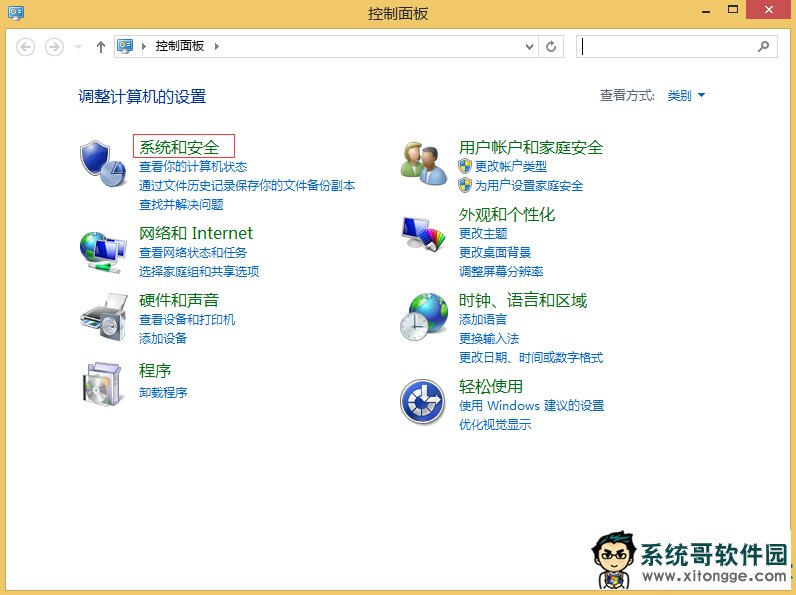This screenshot has width=796, height=595.
Task: Open the 时钟、语言和区域 clock globe icon
Action: 424,317
